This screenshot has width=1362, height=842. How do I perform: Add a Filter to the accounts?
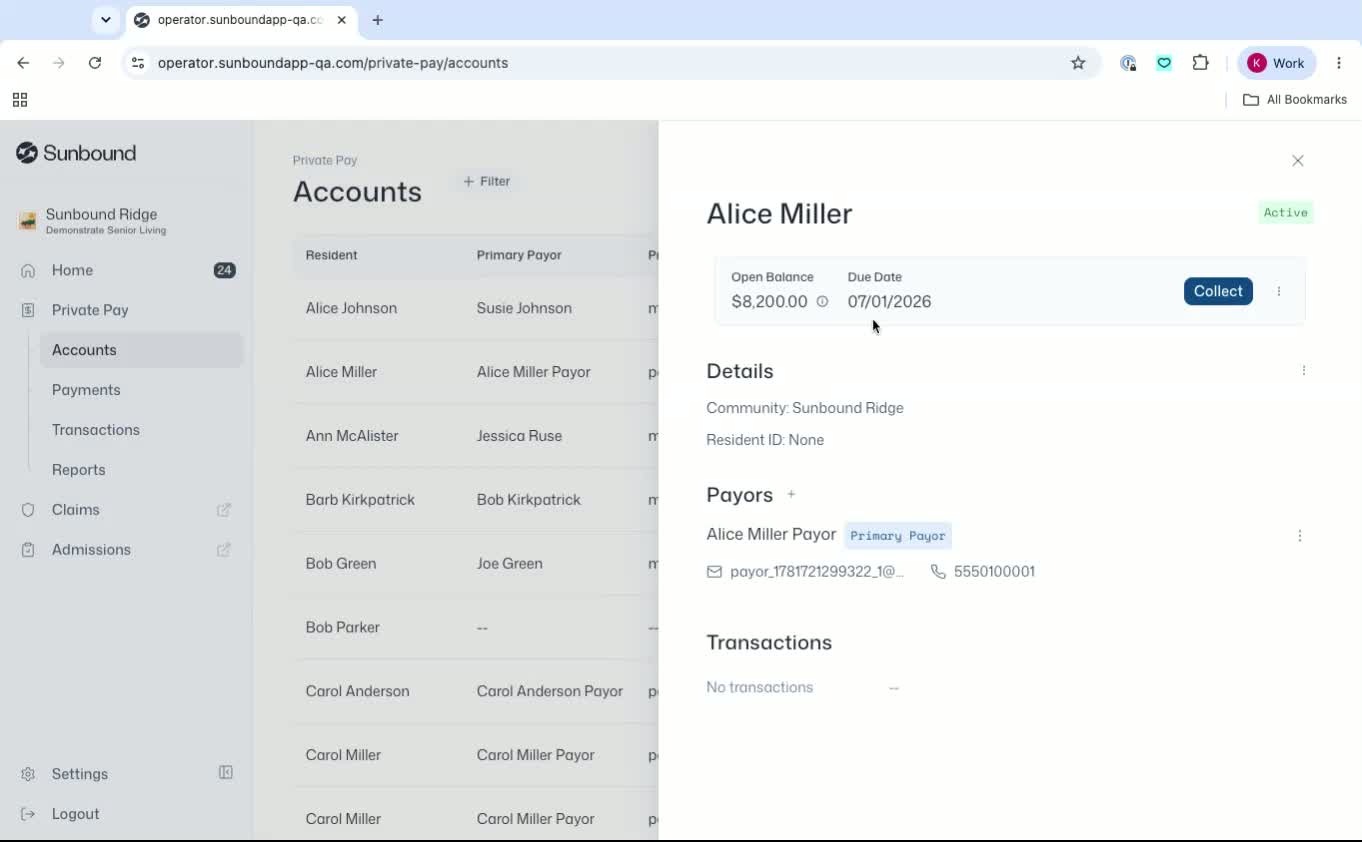pyautogui.click(x=487, y=181)
